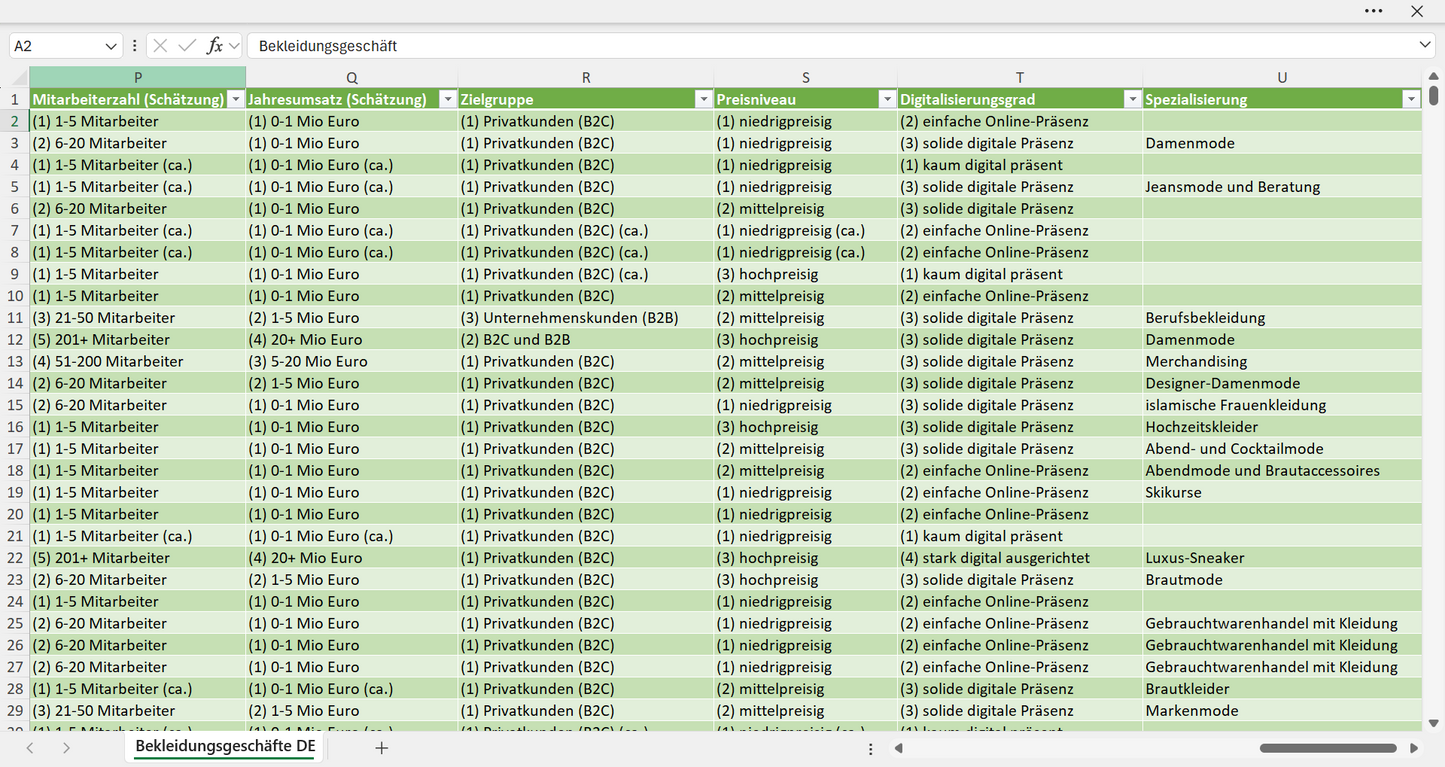Select the Brautmode cell
The width and height of the screenshot is (1445, 767).
click(1282, 580)
